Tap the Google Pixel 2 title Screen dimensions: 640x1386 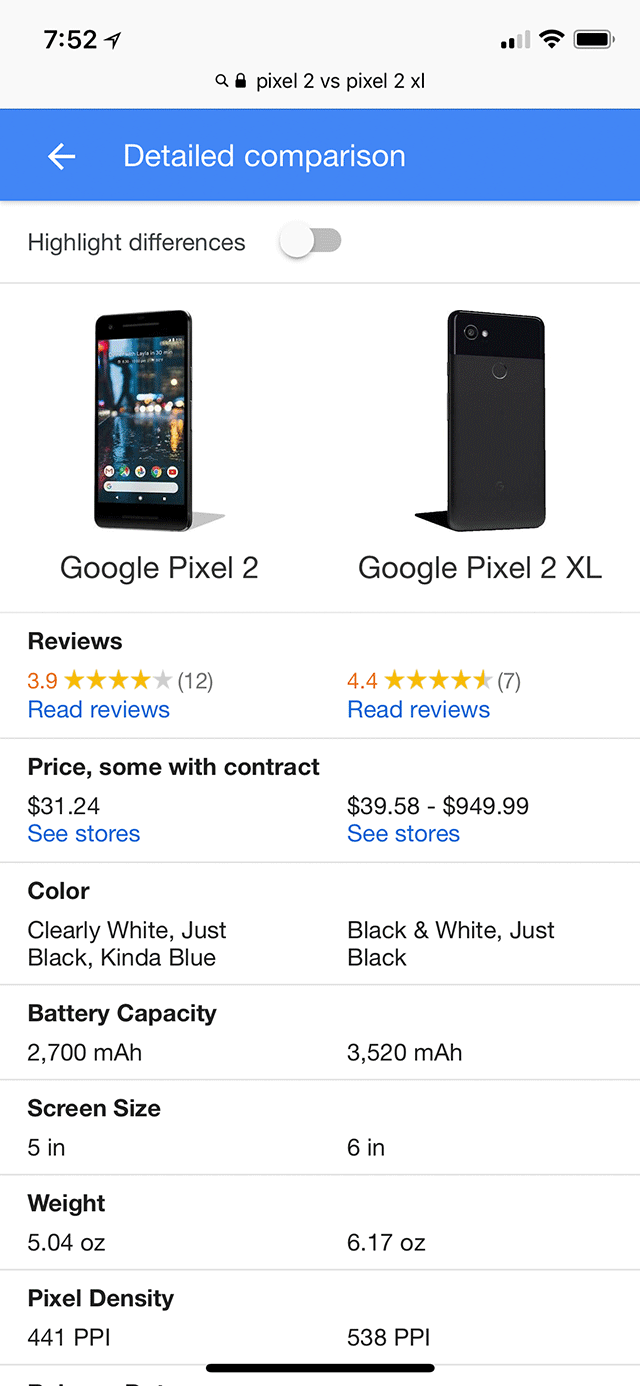159,568
